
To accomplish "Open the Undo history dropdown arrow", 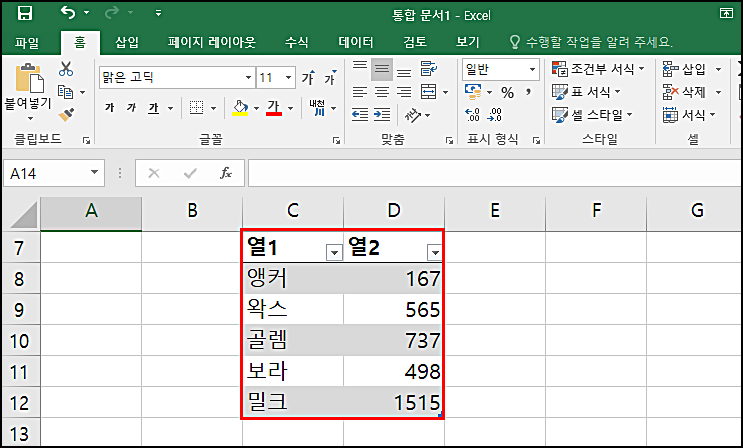I will 87,13.
